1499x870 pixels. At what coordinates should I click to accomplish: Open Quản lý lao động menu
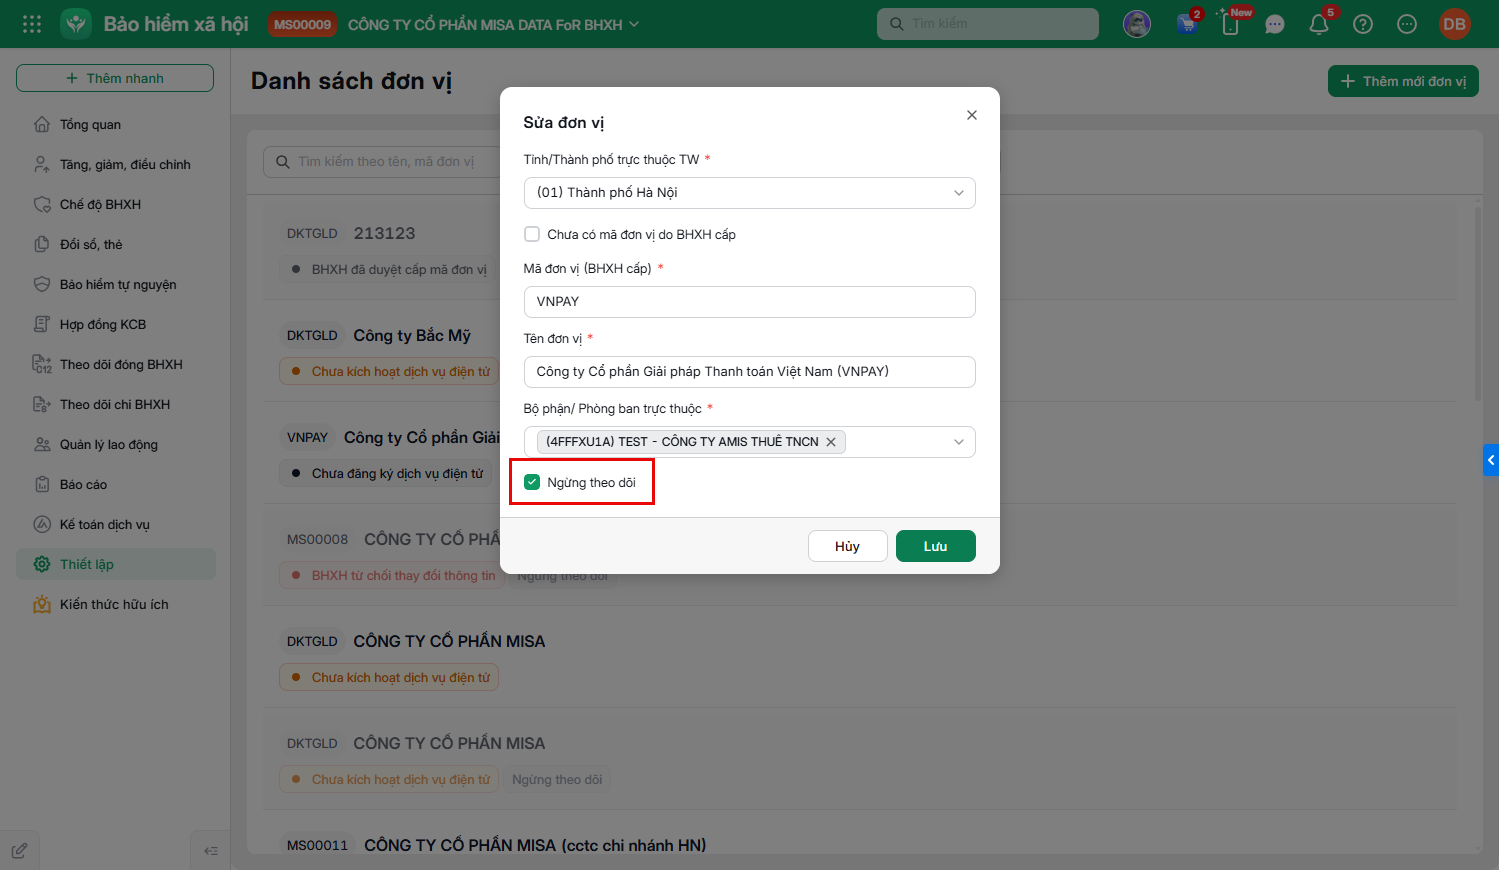116,444
